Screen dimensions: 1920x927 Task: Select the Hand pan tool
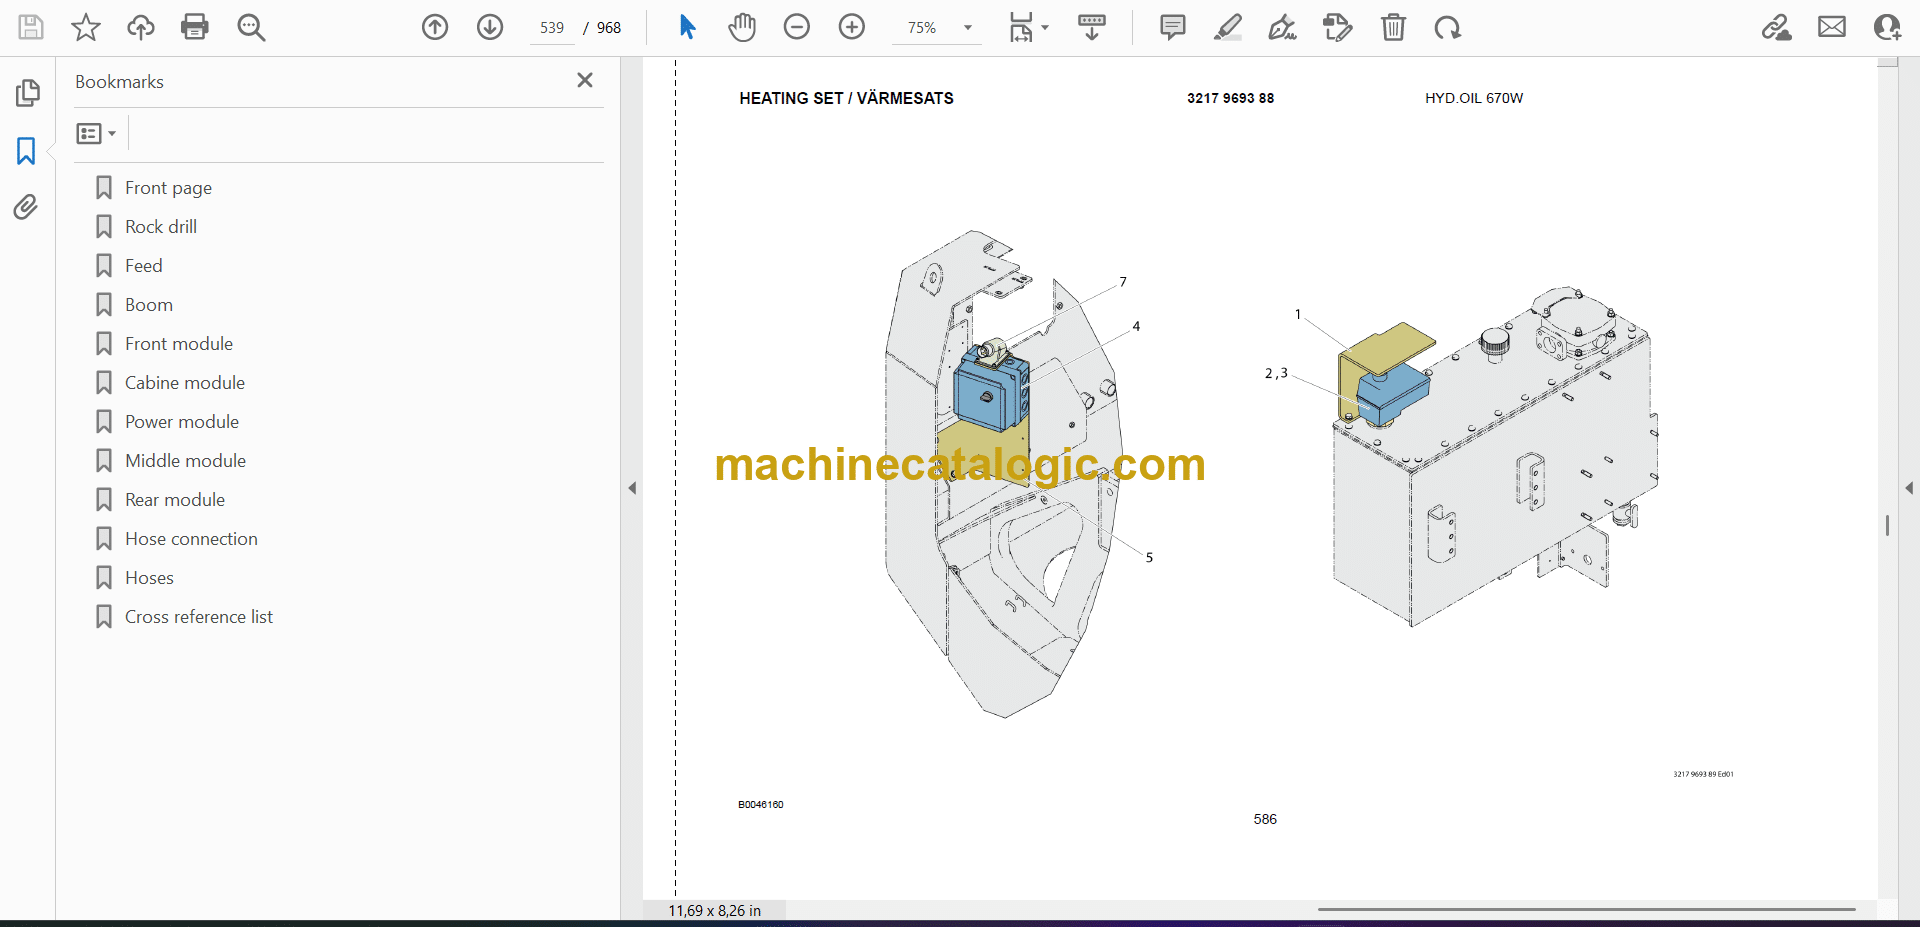pos(741,27)
